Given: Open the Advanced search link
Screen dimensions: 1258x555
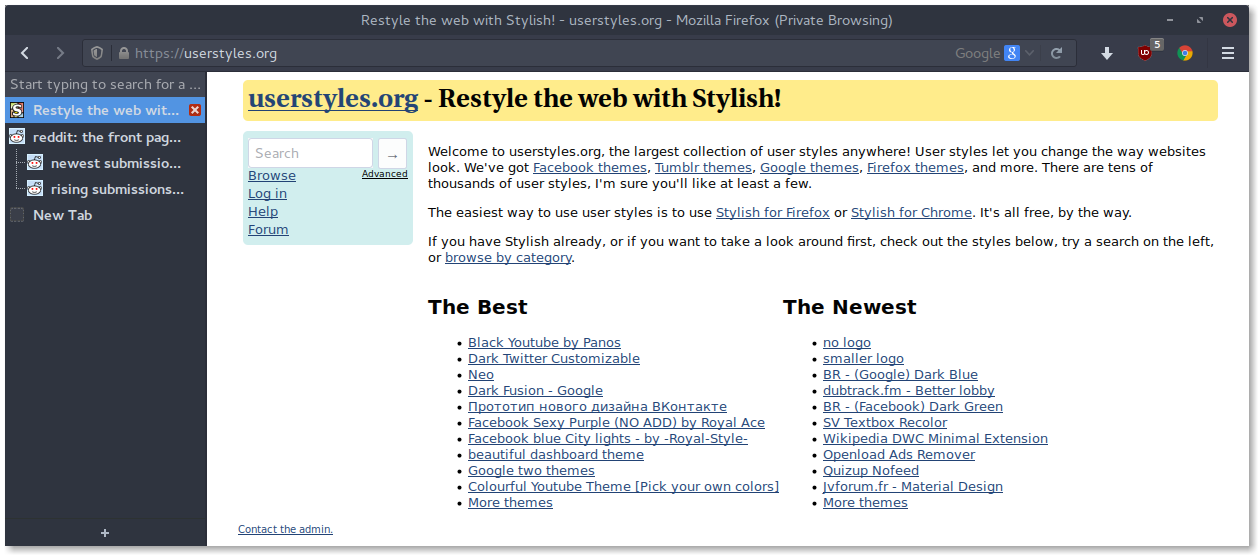Looking at the screenshot, I should click(385, 174).
